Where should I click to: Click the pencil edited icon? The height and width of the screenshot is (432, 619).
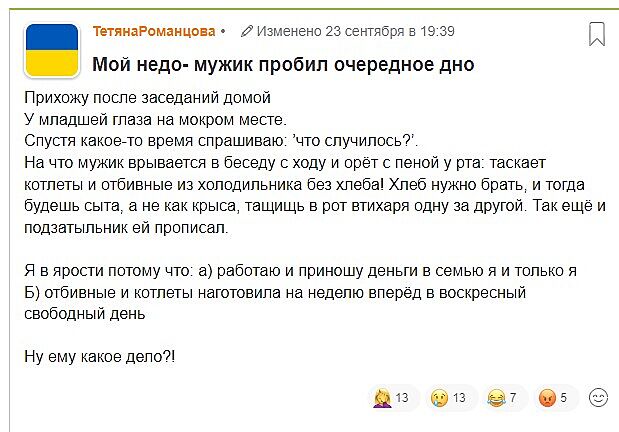point(246,31)
